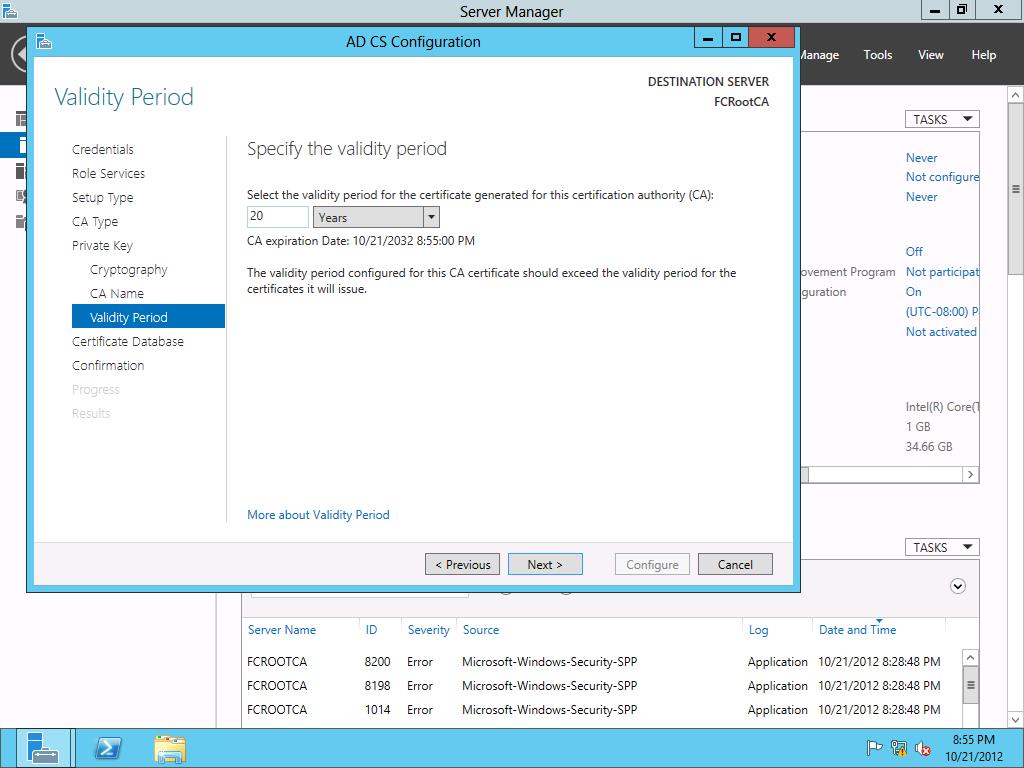
Task: Go to the Certificate Database step
Action: (127, 342)
